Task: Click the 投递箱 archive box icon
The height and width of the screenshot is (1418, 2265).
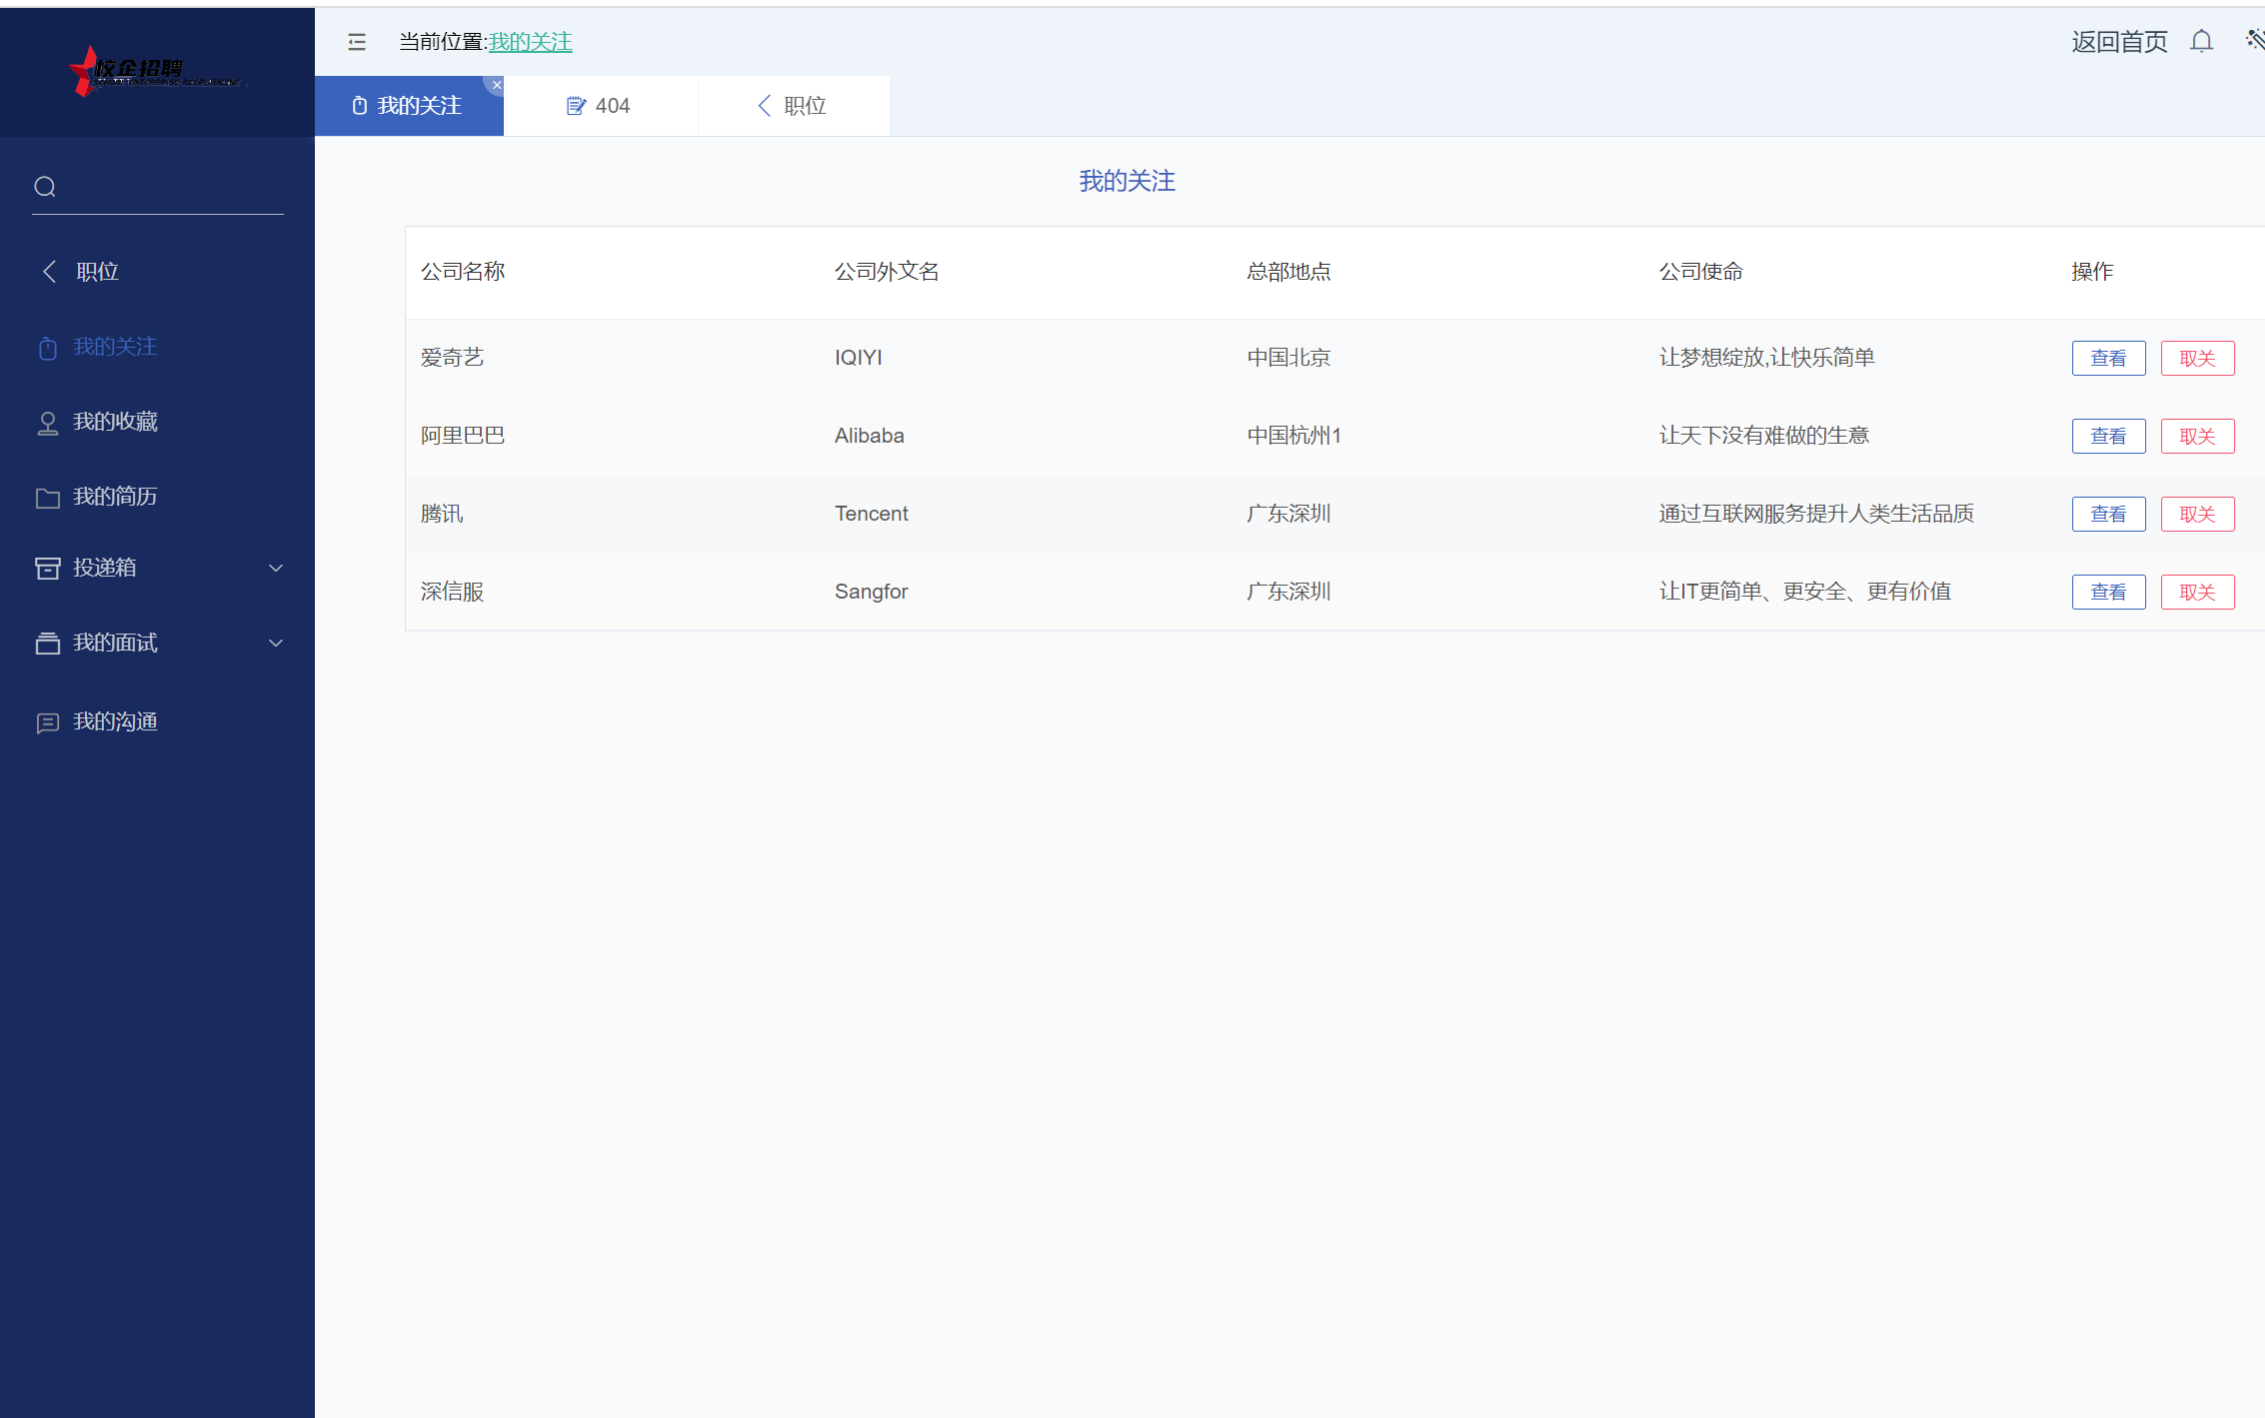Action: [47, 568]
